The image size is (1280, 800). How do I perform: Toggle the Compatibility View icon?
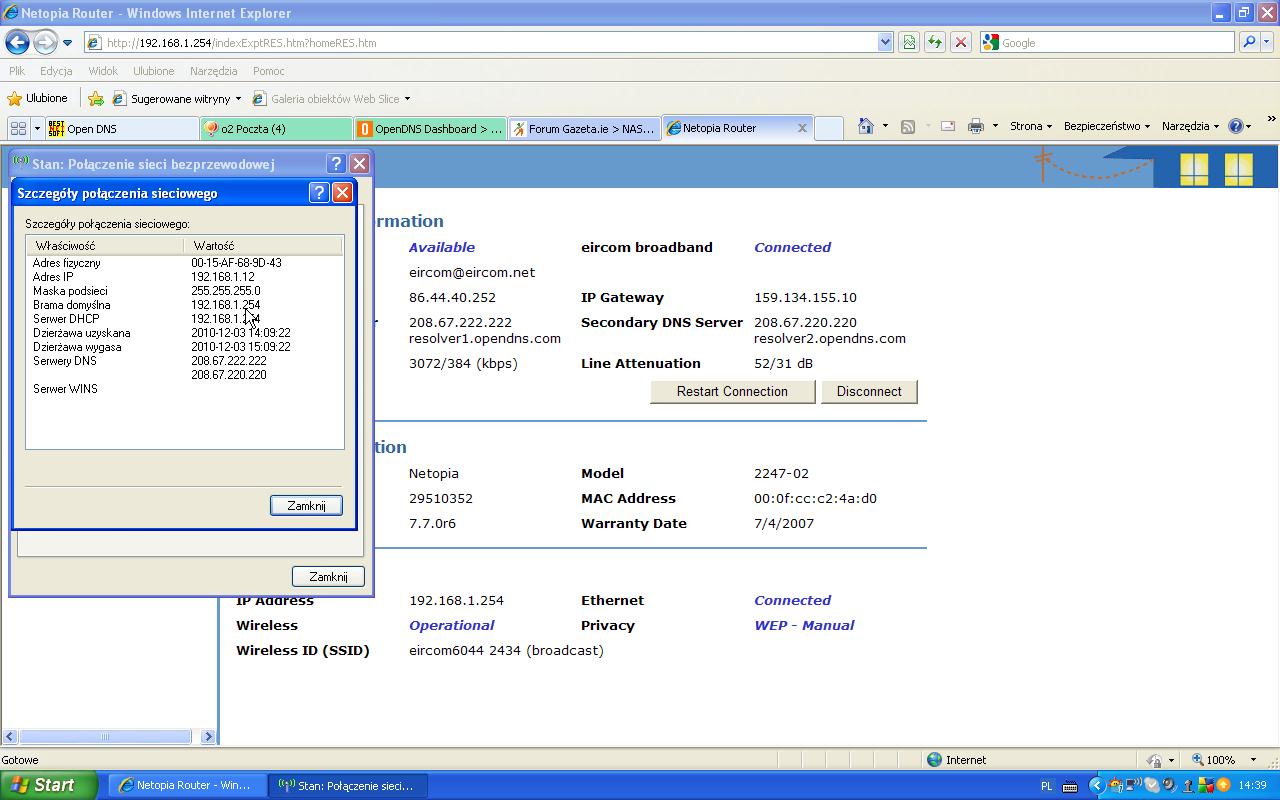point(909,43)
